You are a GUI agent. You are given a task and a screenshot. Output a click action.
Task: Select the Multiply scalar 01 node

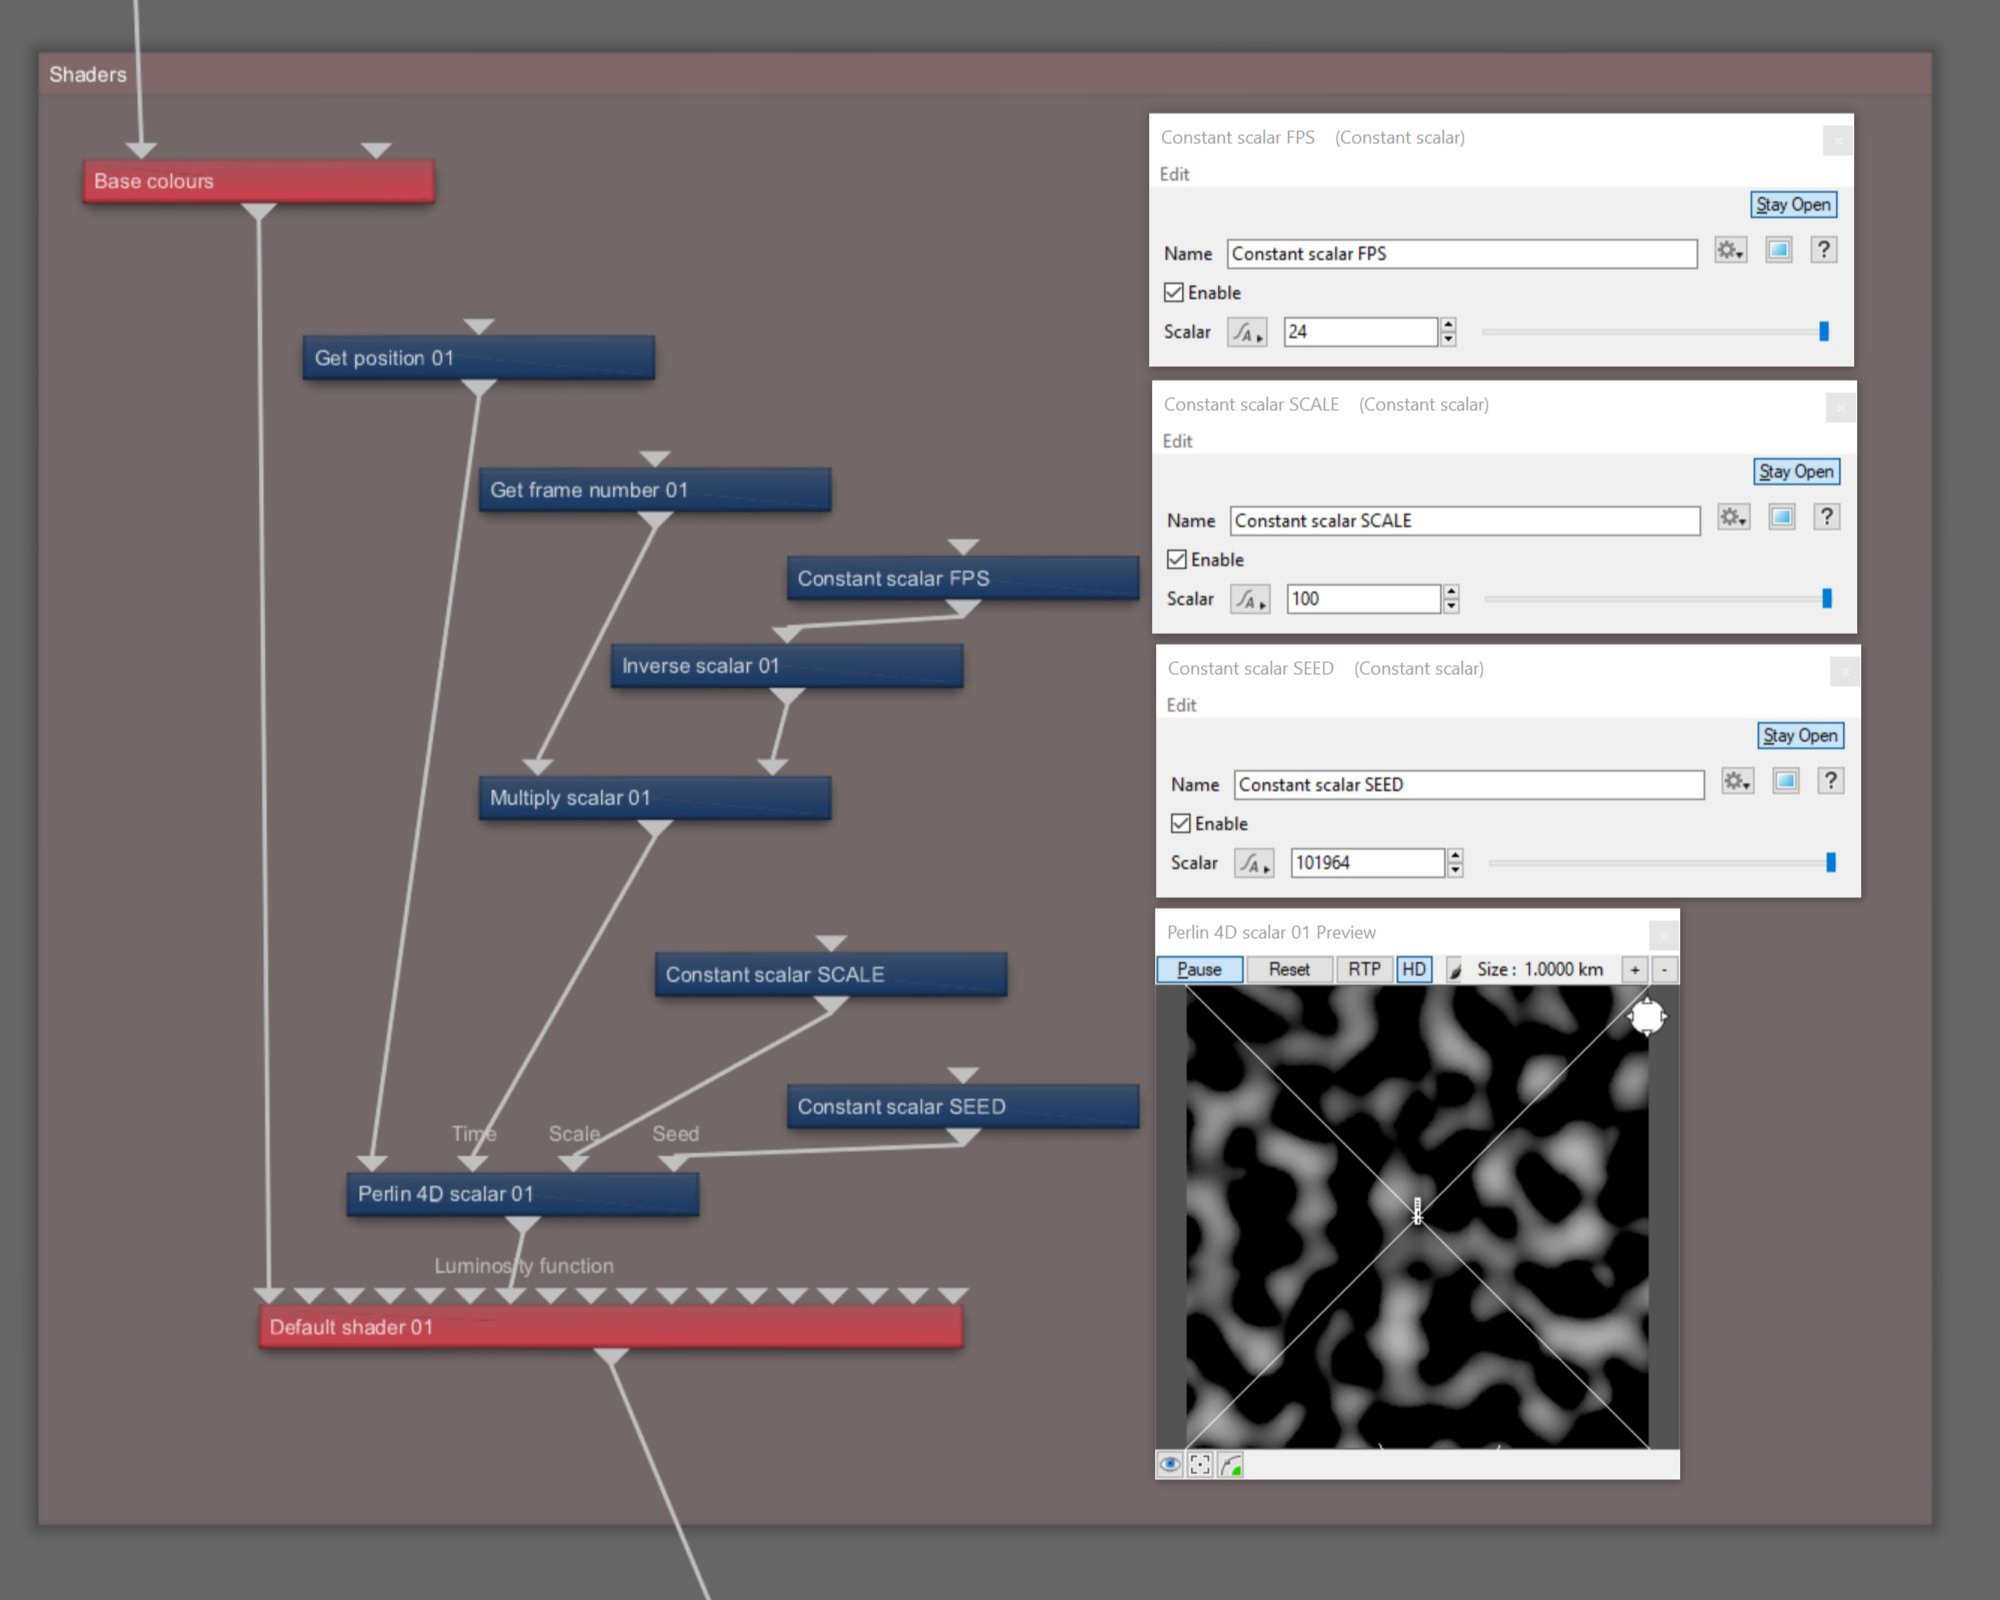click(x=655, y=798)
